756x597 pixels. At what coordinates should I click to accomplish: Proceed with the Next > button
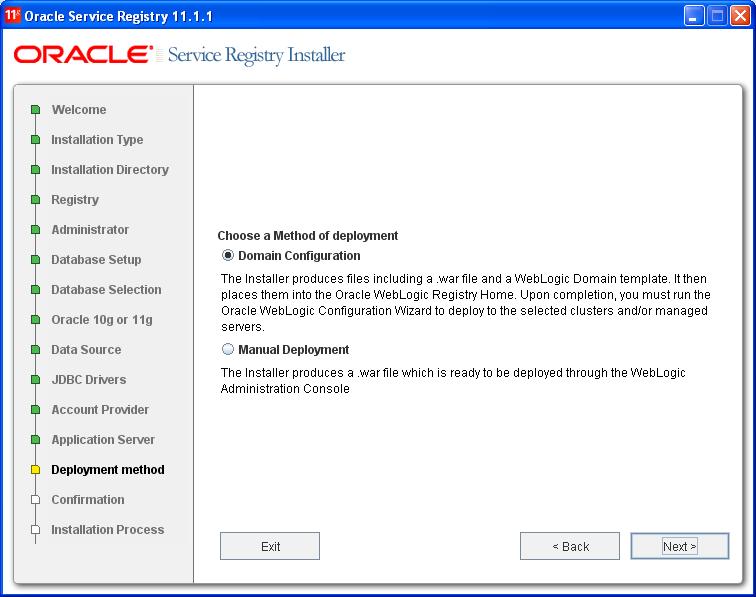[x=680, y=546]
